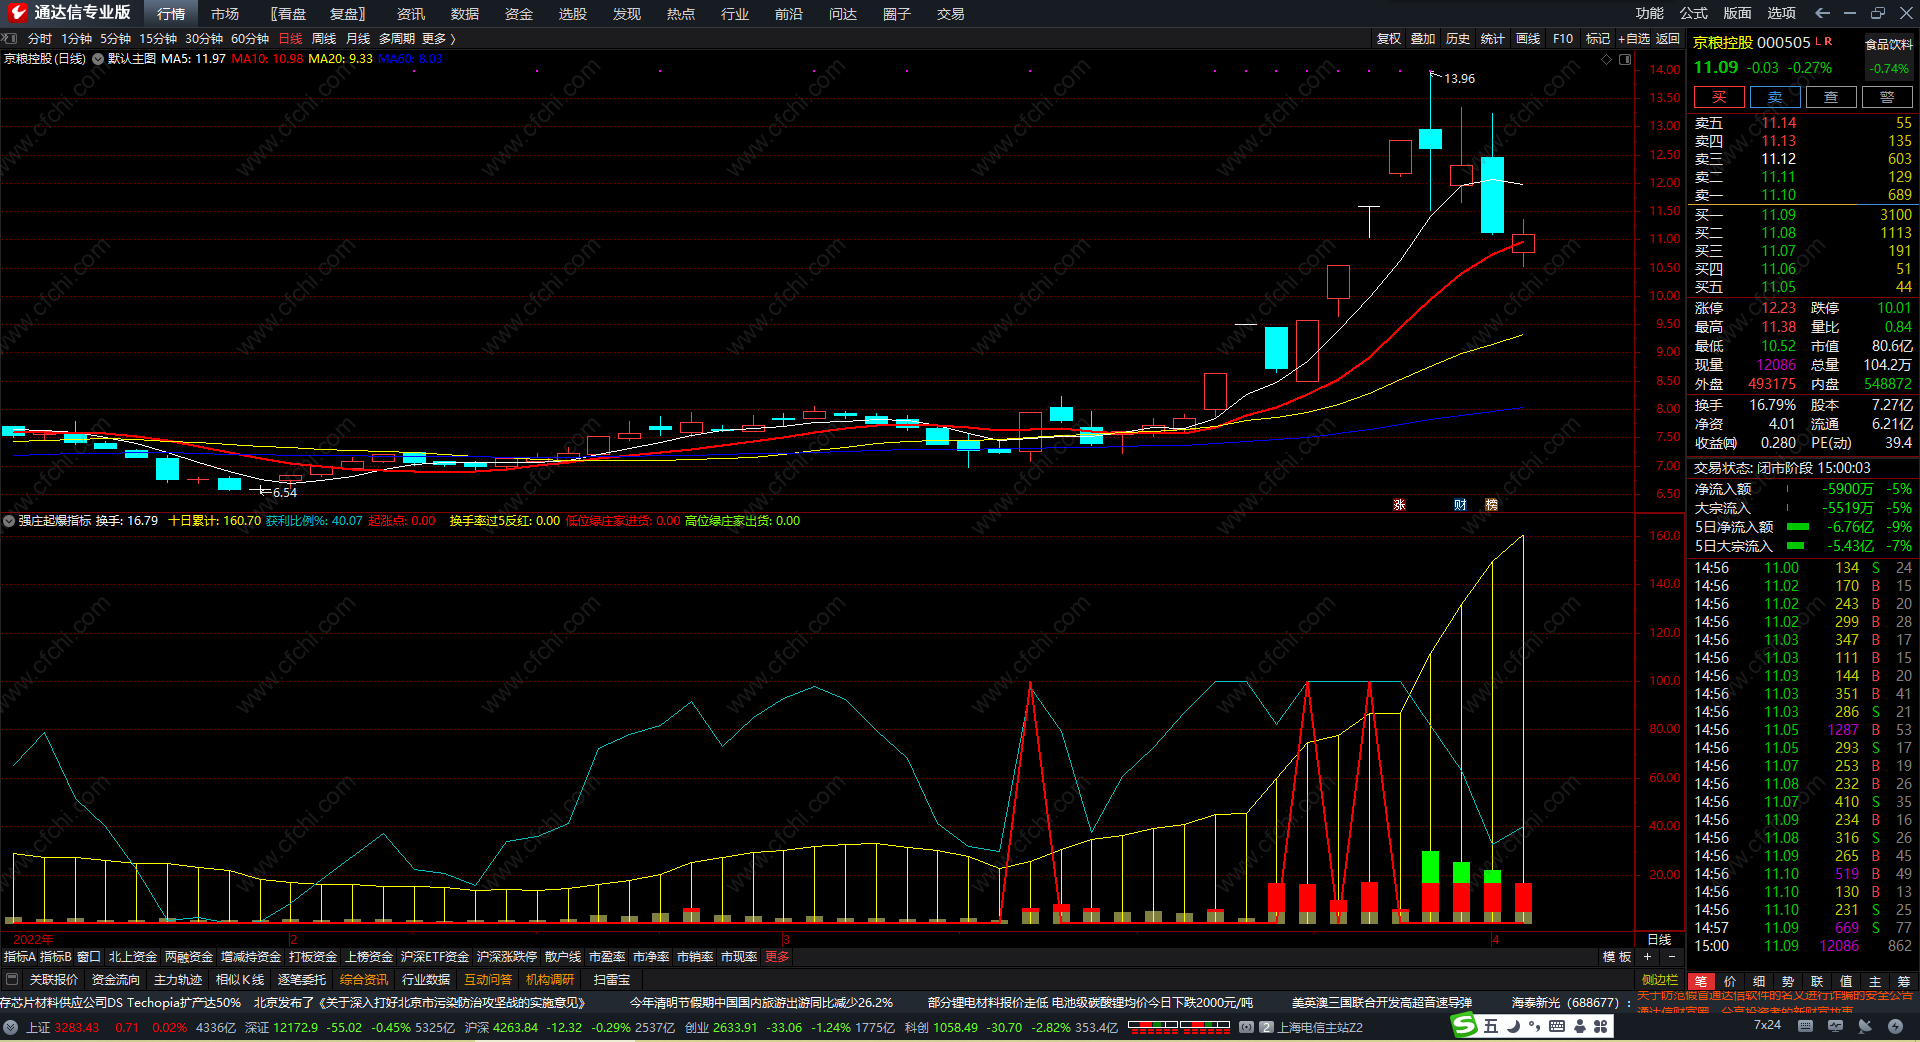Click the punctuation icon on the input method bar

(x=1535, y=1026)
